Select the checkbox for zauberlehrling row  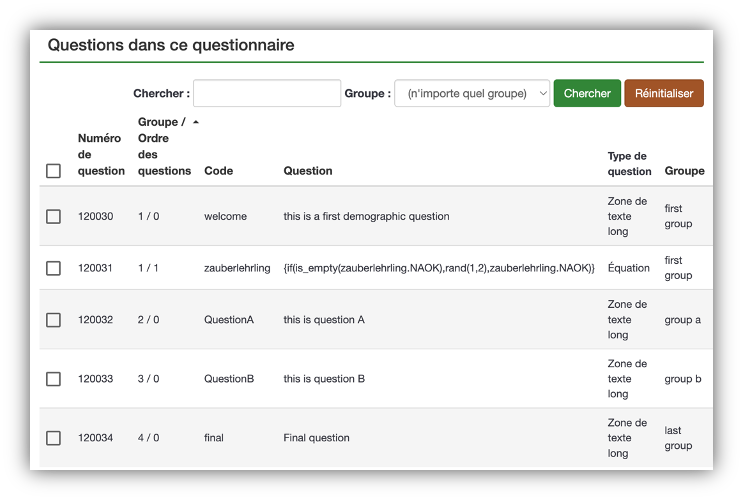click(53, 268)
